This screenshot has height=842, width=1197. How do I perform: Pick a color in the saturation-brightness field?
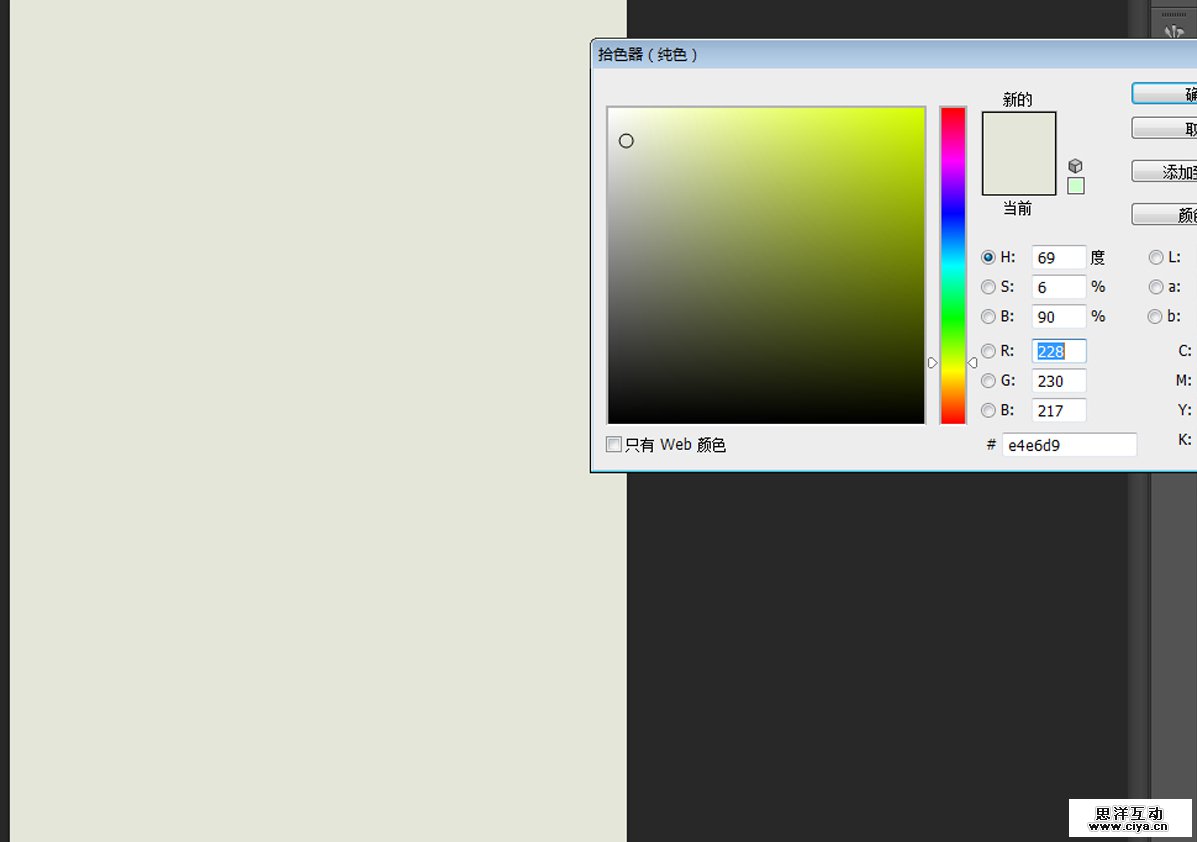(x=766, y=265)
